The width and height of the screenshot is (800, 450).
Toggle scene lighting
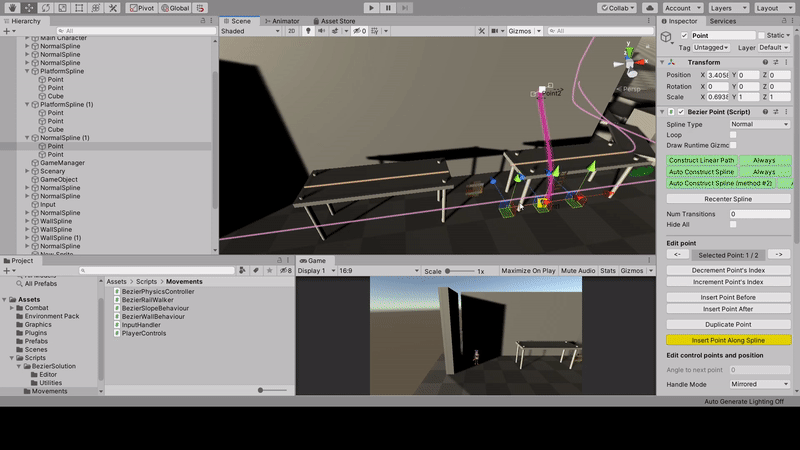[x=308, y=31]
